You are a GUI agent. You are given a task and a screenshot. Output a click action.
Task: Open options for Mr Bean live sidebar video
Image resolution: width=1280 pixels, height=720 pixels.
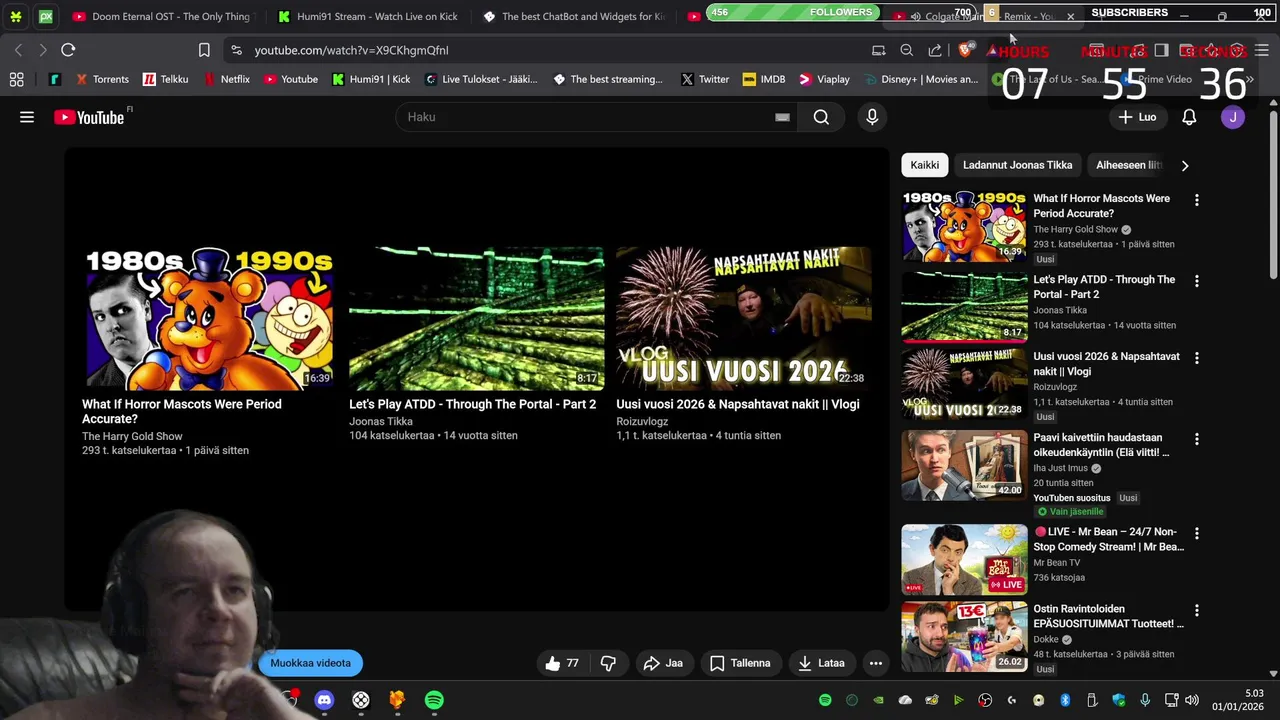[1196, 533]
